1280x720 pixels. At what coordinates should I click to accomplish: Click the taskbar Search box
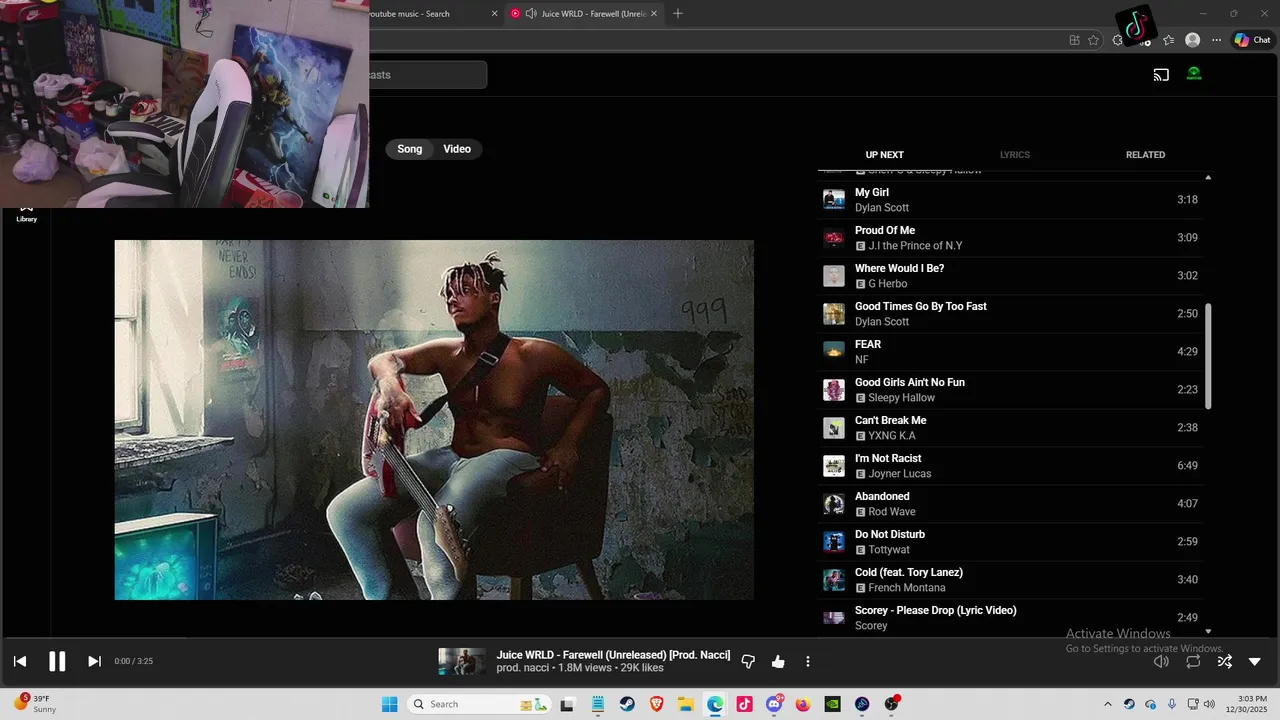(x=480, y=704)
